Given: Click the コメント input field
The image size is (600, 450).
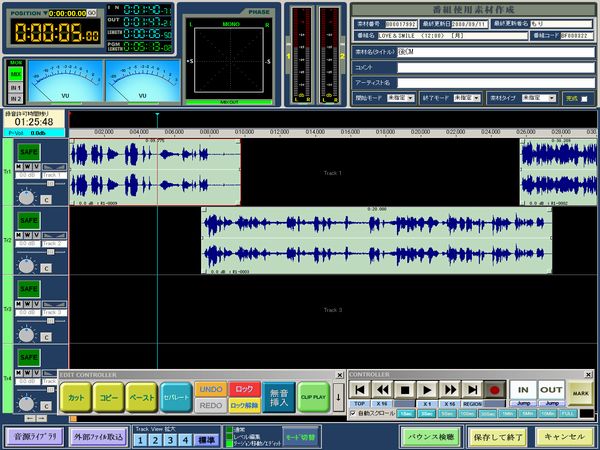Looking at the screenshot, I should [495, 67].
